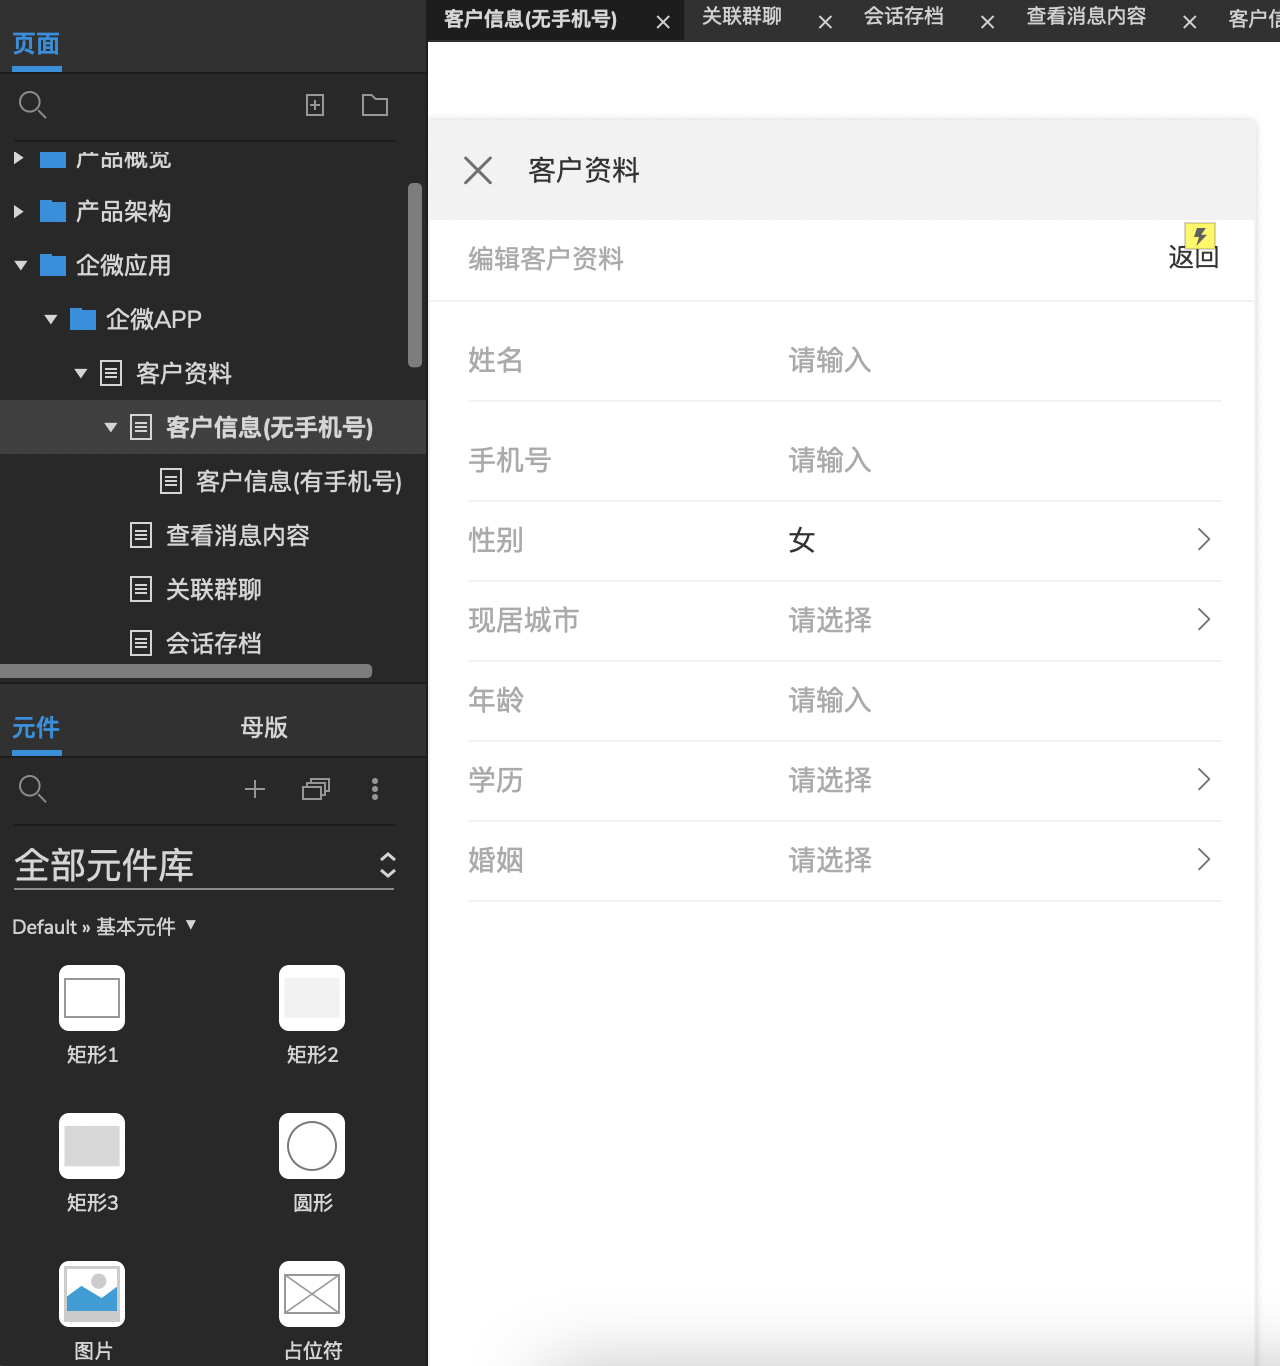Create a new folder in the pages panel
1280x1366 pixels.
tap(375, 105)
